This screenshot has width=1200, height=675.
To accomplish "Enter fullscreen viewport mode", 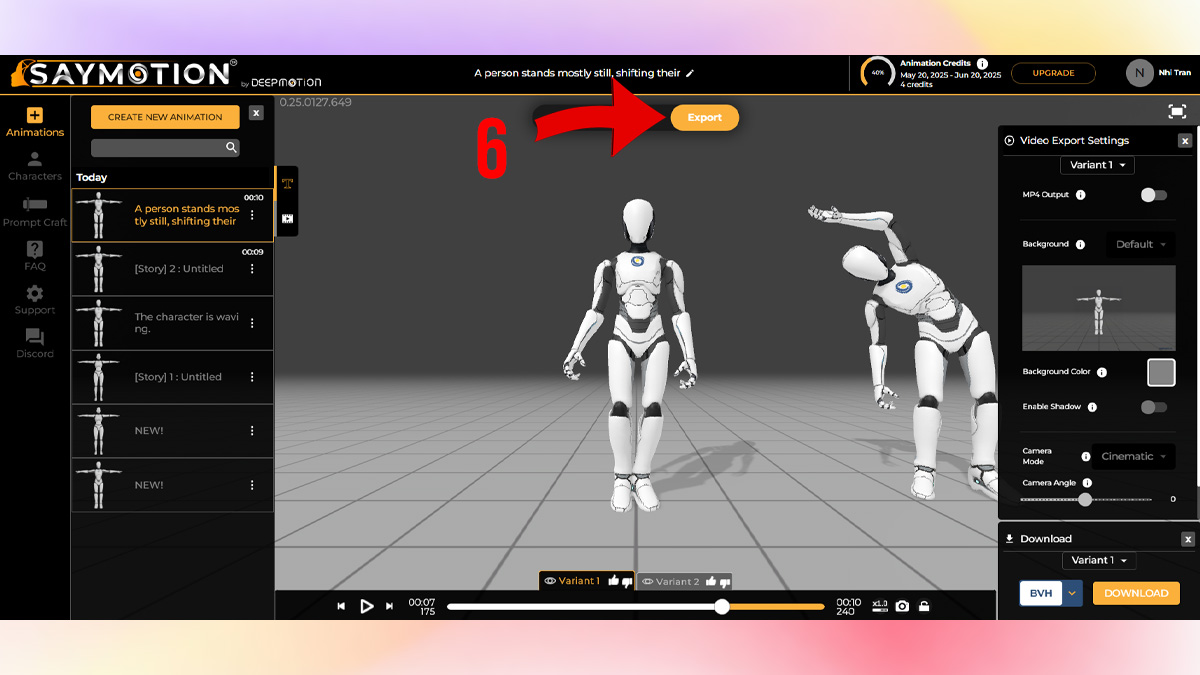I will point(1177,112).
